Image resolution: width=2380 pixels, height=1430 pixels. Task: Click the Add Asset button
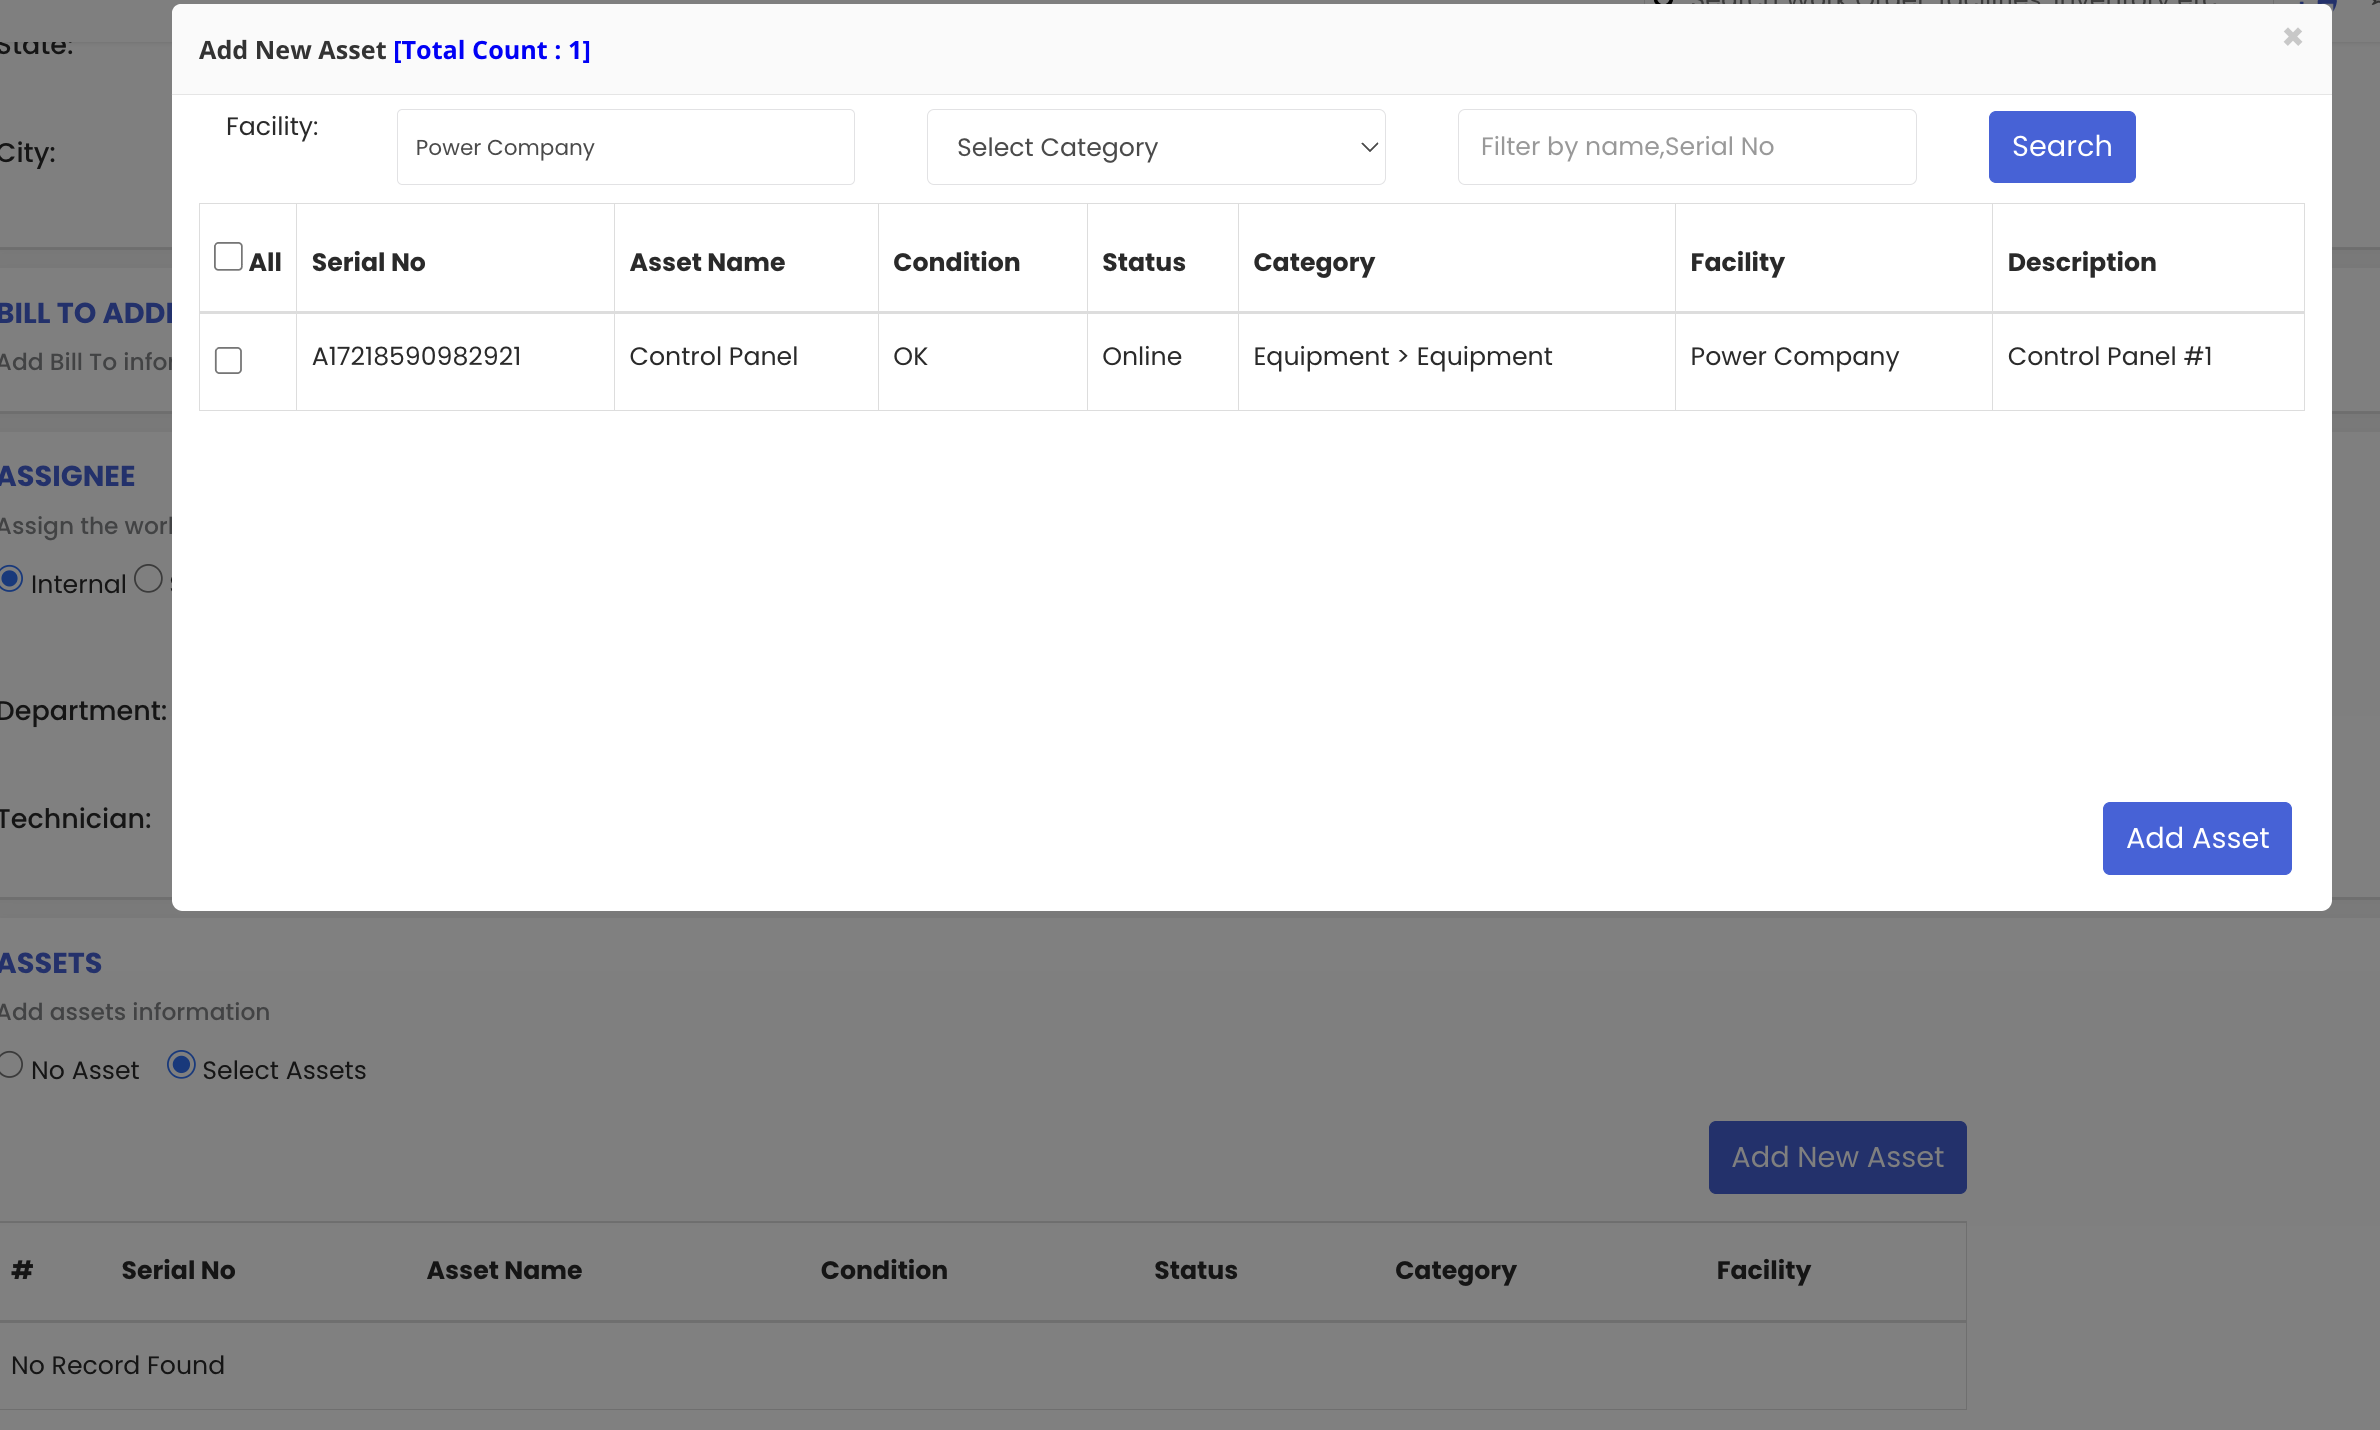pos(2196,838)
